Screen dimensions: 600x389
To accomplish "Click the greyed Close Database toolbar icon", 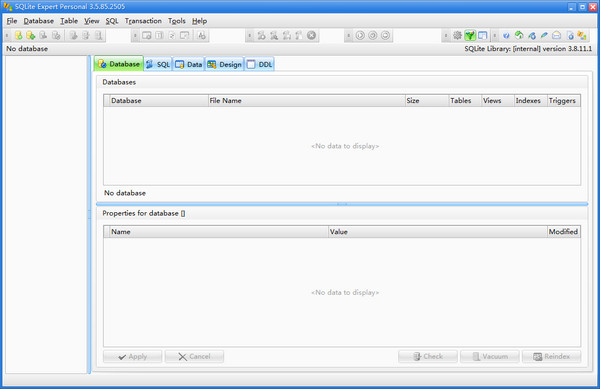I will [x=44, y=36].
